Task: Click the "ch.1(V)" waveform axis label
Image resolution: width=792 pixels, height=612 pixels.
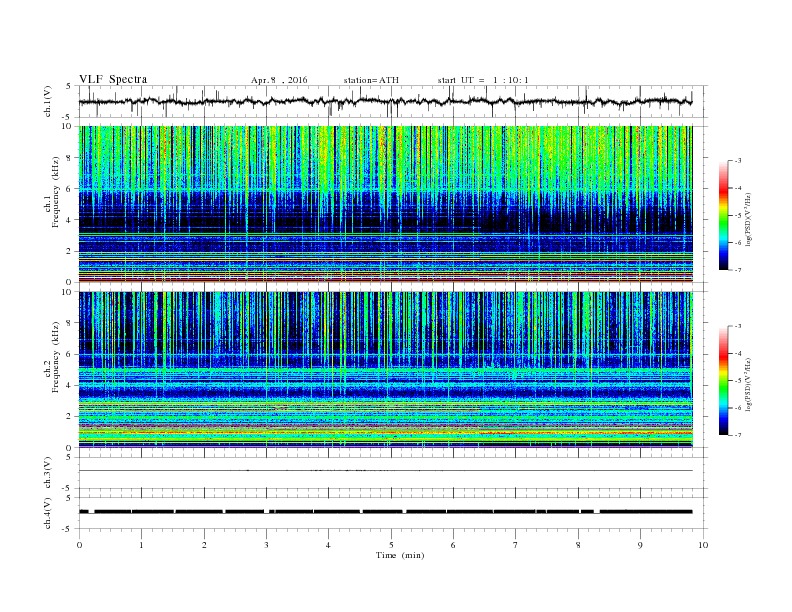Action: [x=48, y=101]
